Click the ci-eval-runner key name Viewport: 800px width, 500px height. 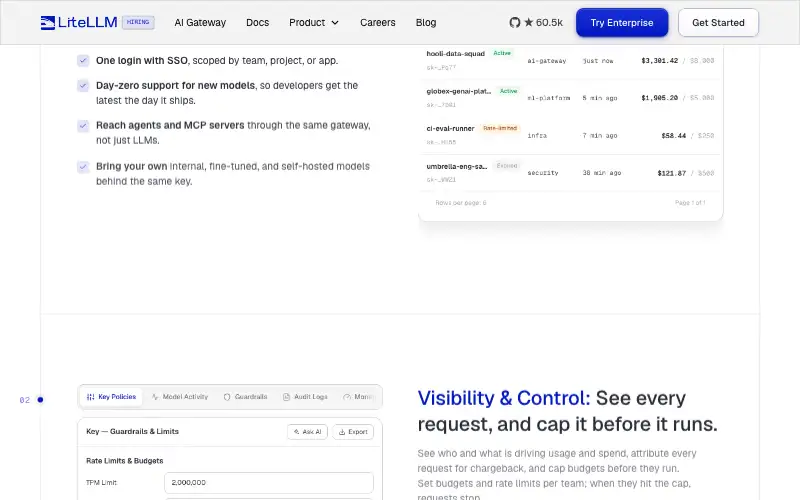tap(451, 129)
